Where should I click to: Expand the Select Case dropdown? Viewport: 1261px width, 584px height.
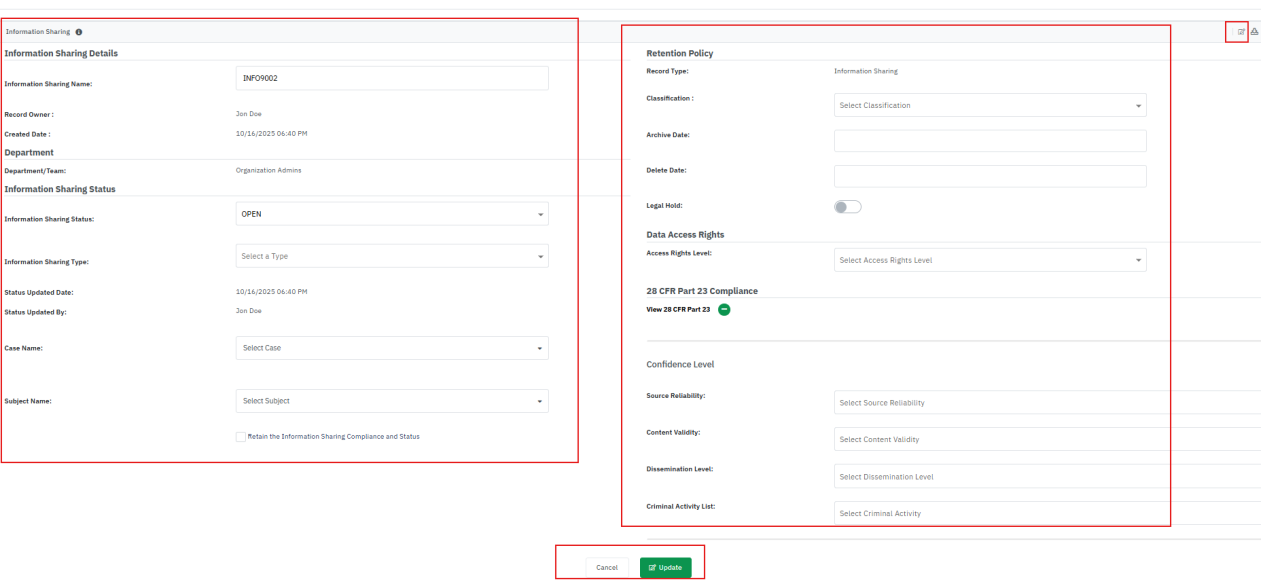[x=392, y=348]
